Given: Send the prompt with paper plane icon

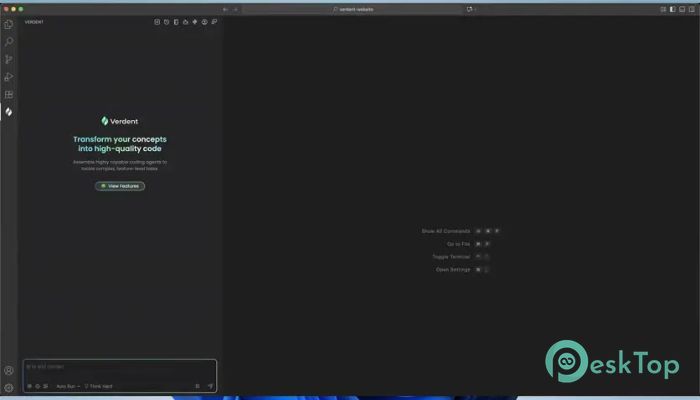Looking at the screenshot, I should click(x=210, y=386).
